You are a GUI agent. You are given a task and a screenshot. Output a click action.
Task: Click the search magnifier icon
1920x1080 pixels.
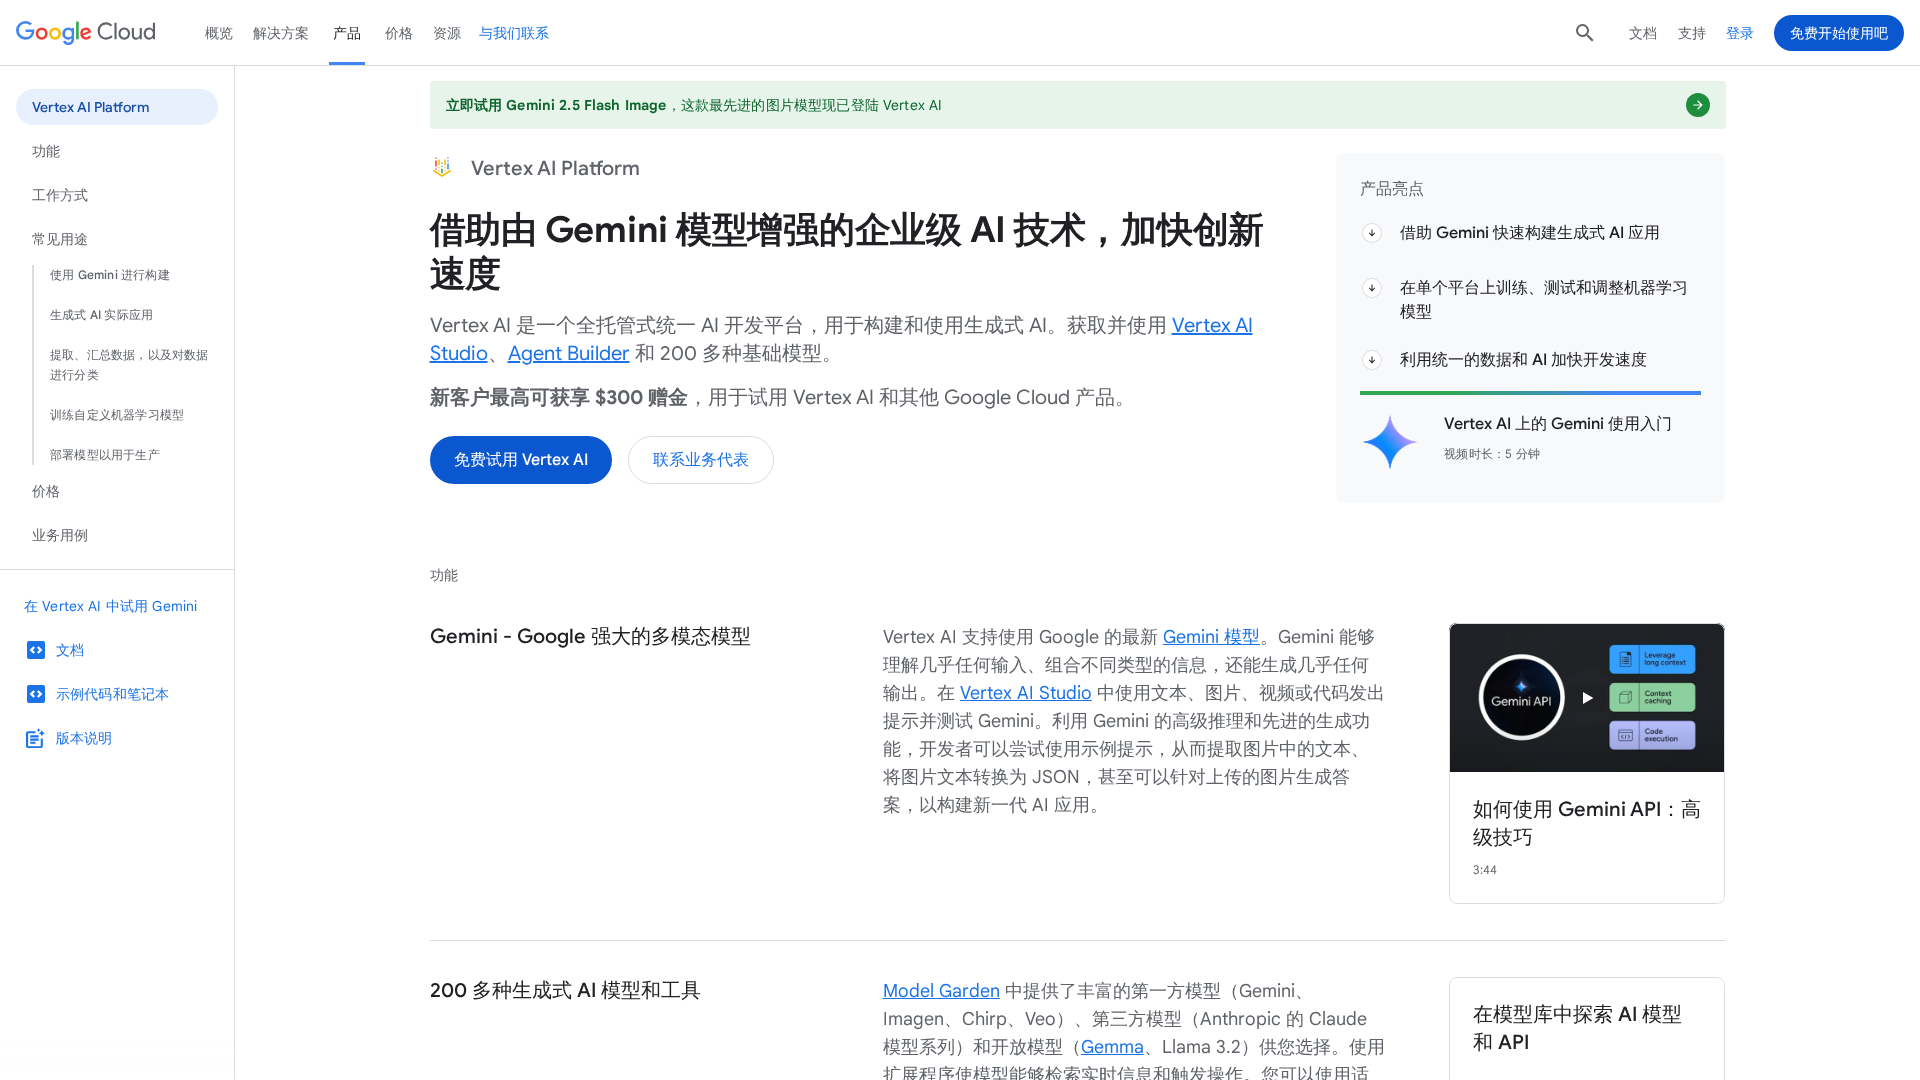pyautogui.click(x=1584, y=33)
